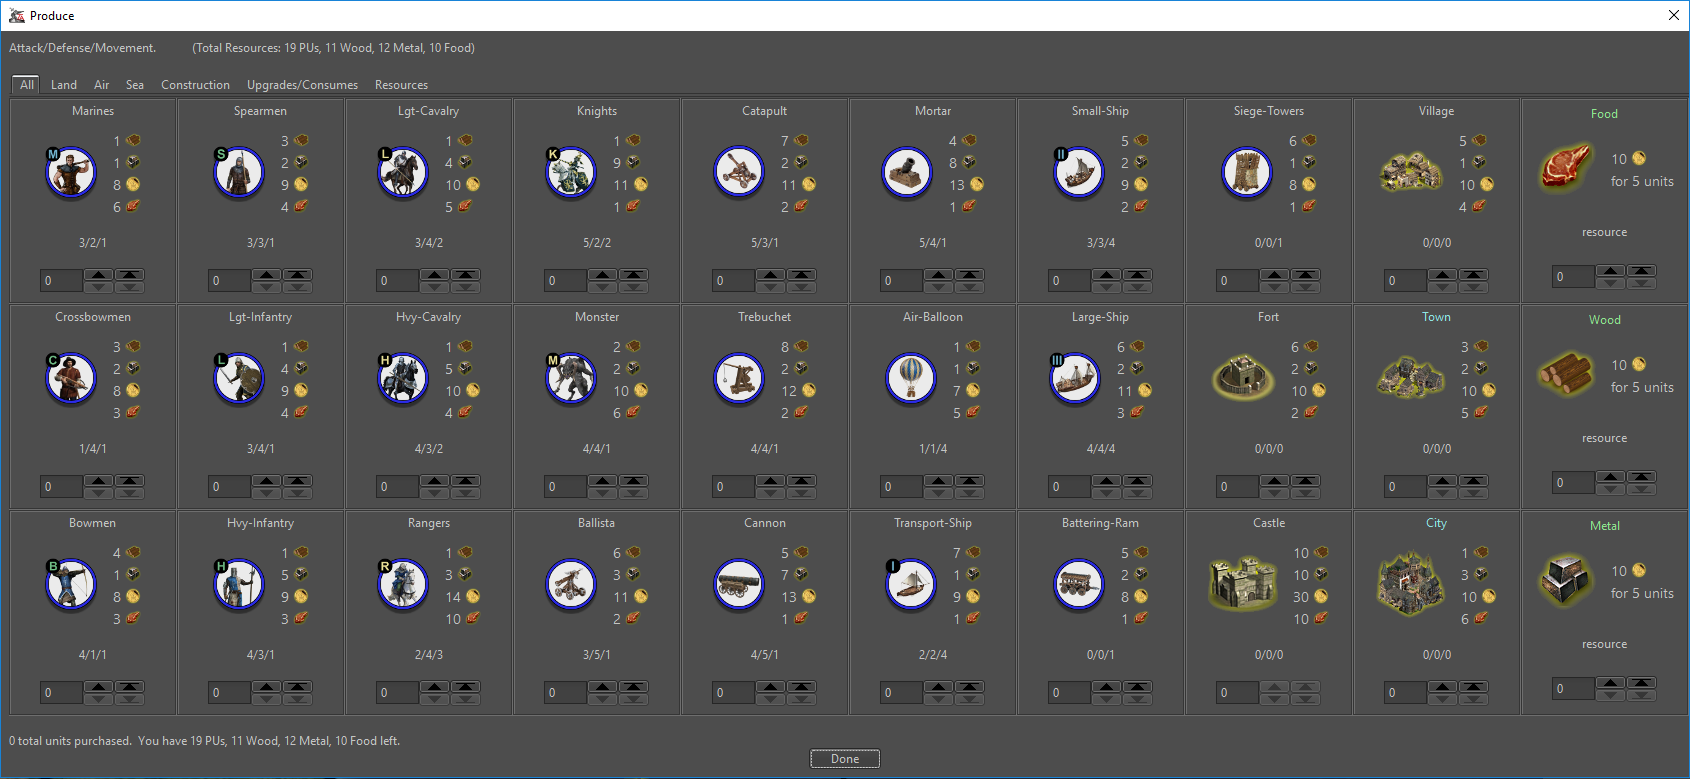
Task: Increase Crossbowmen quantity by one
Action: click(x=98, y=481)
